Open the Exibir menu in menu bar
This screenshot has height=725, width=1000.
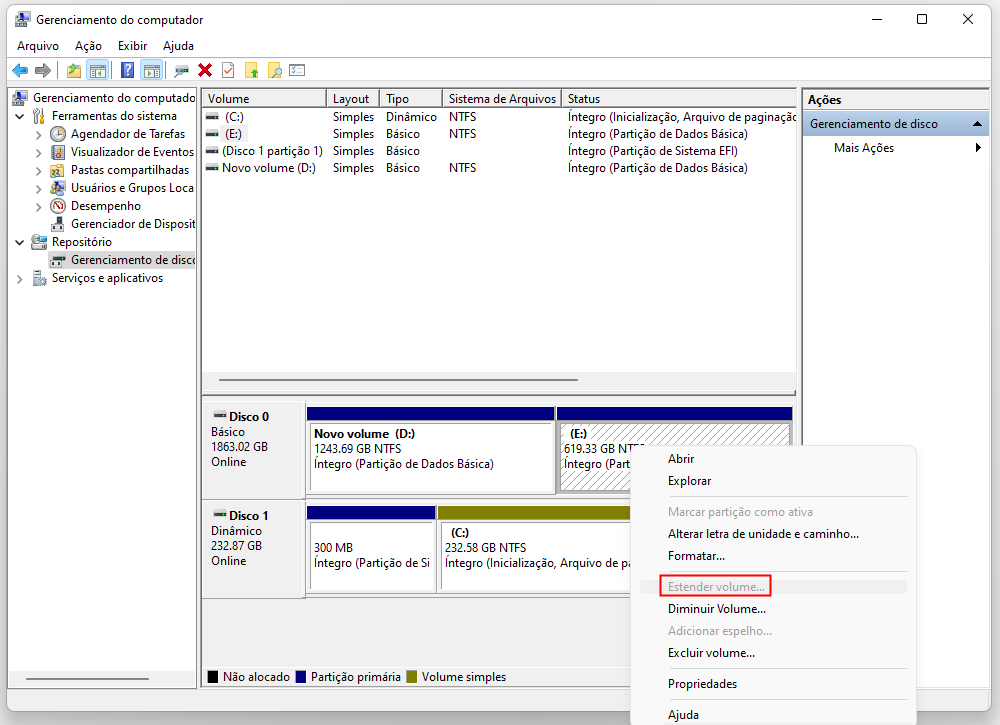pos(131,46)
